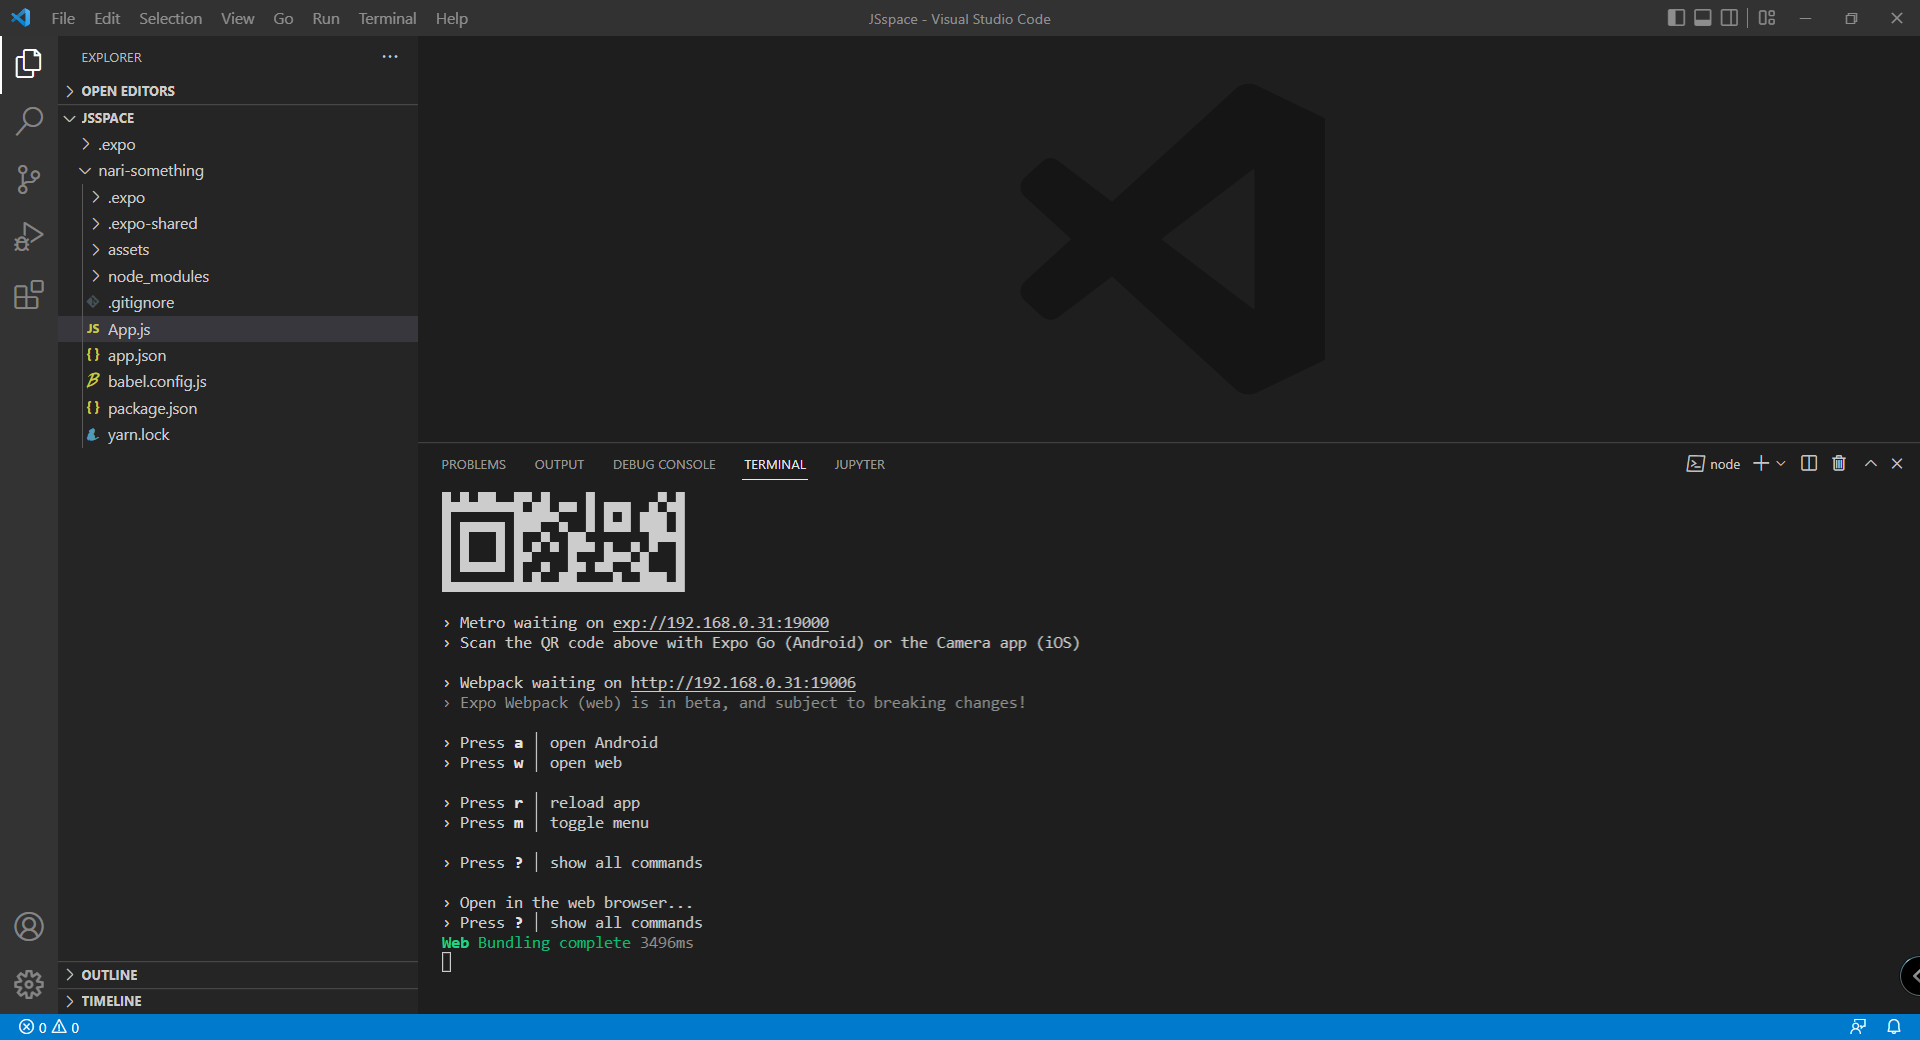This screenshot has height=1040, width=1920.
Task: Open the Run and Debug view
Action: click(29, 237)
